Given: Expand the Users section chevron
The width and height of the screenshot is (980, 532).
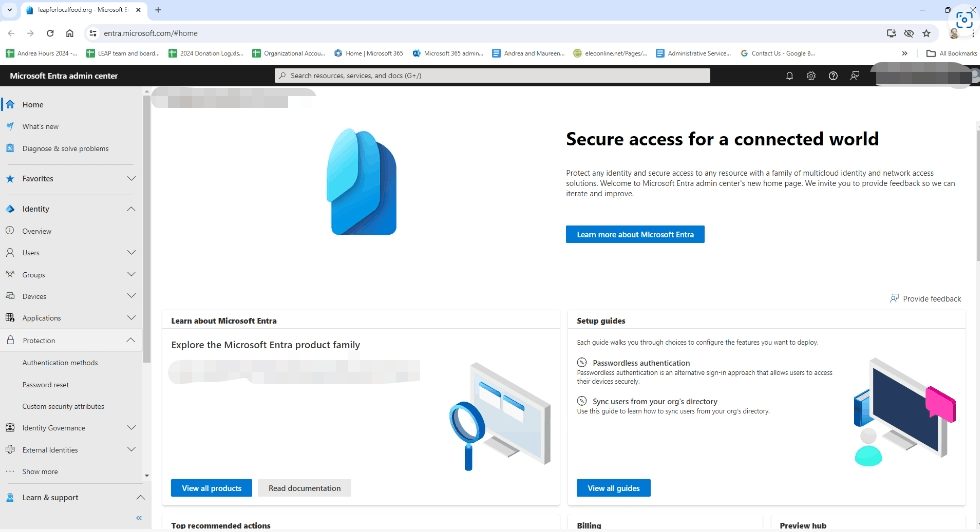Looking at the screenshot, I should [x=131, y=253].
